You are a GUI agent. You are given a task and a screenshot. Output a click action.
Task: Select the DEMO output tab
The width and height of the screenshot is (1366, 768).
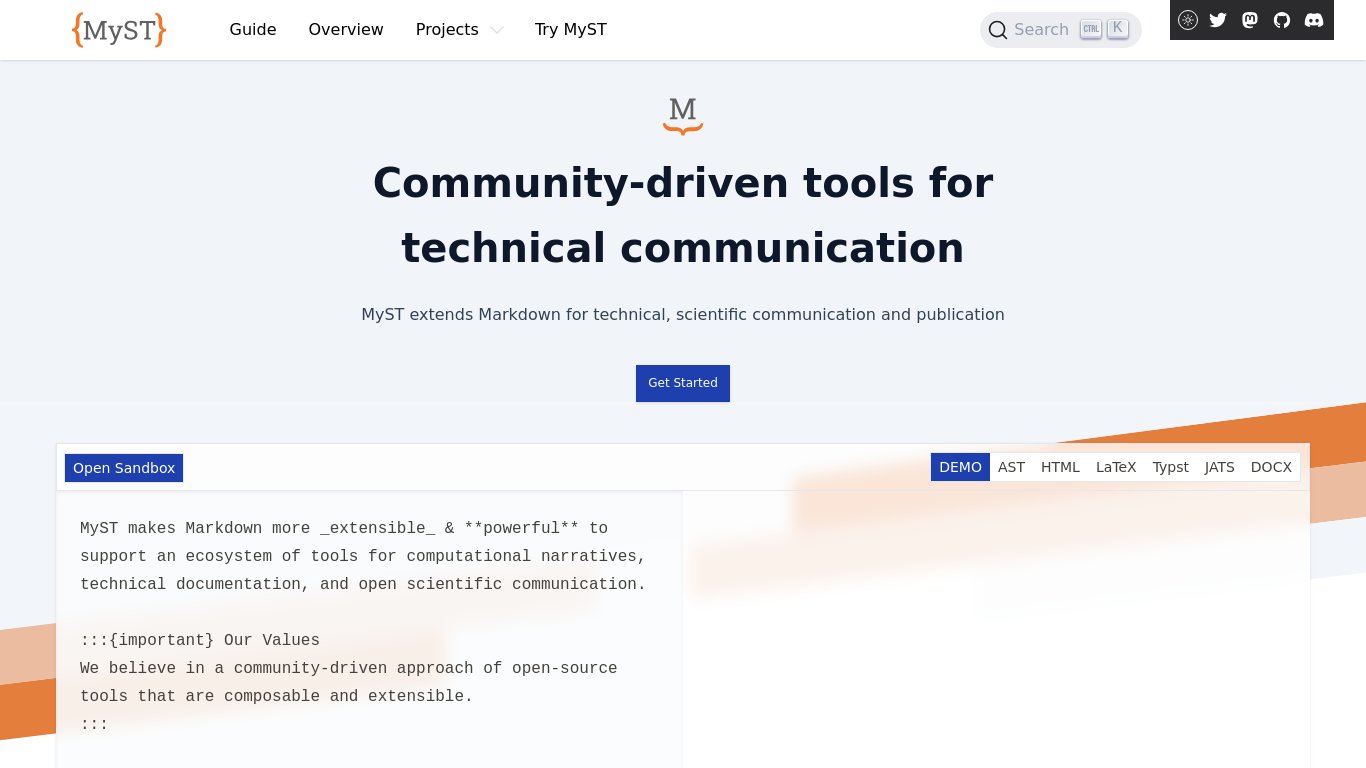point(960,467)
